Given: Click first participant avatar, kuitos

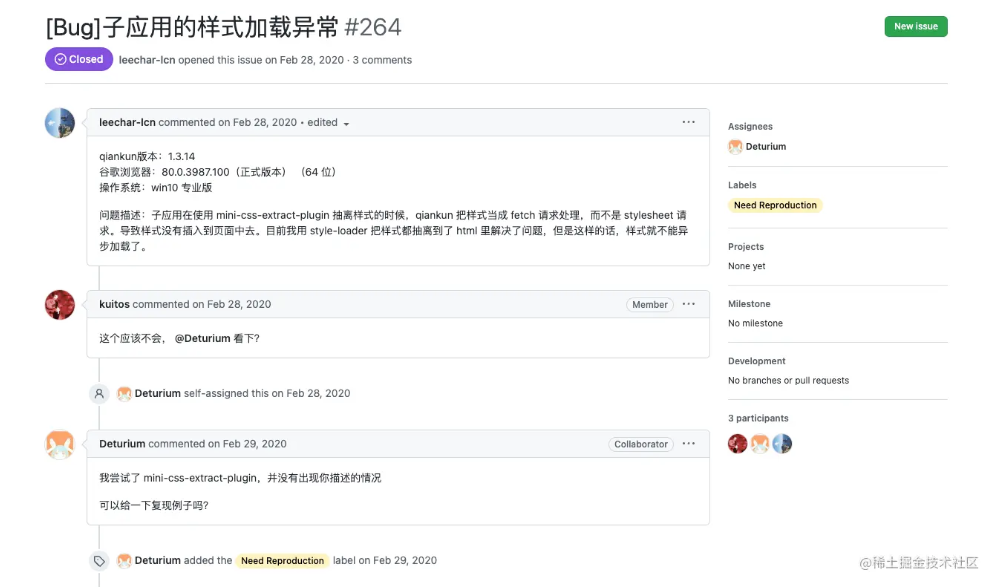Looking at the screenshot, I should (737, 444).
